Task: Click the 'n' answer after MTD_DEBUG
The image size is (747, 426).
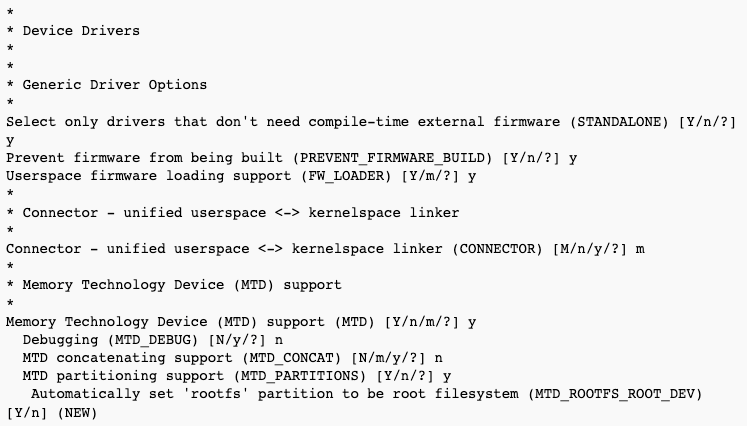Action: click(279, 340)
